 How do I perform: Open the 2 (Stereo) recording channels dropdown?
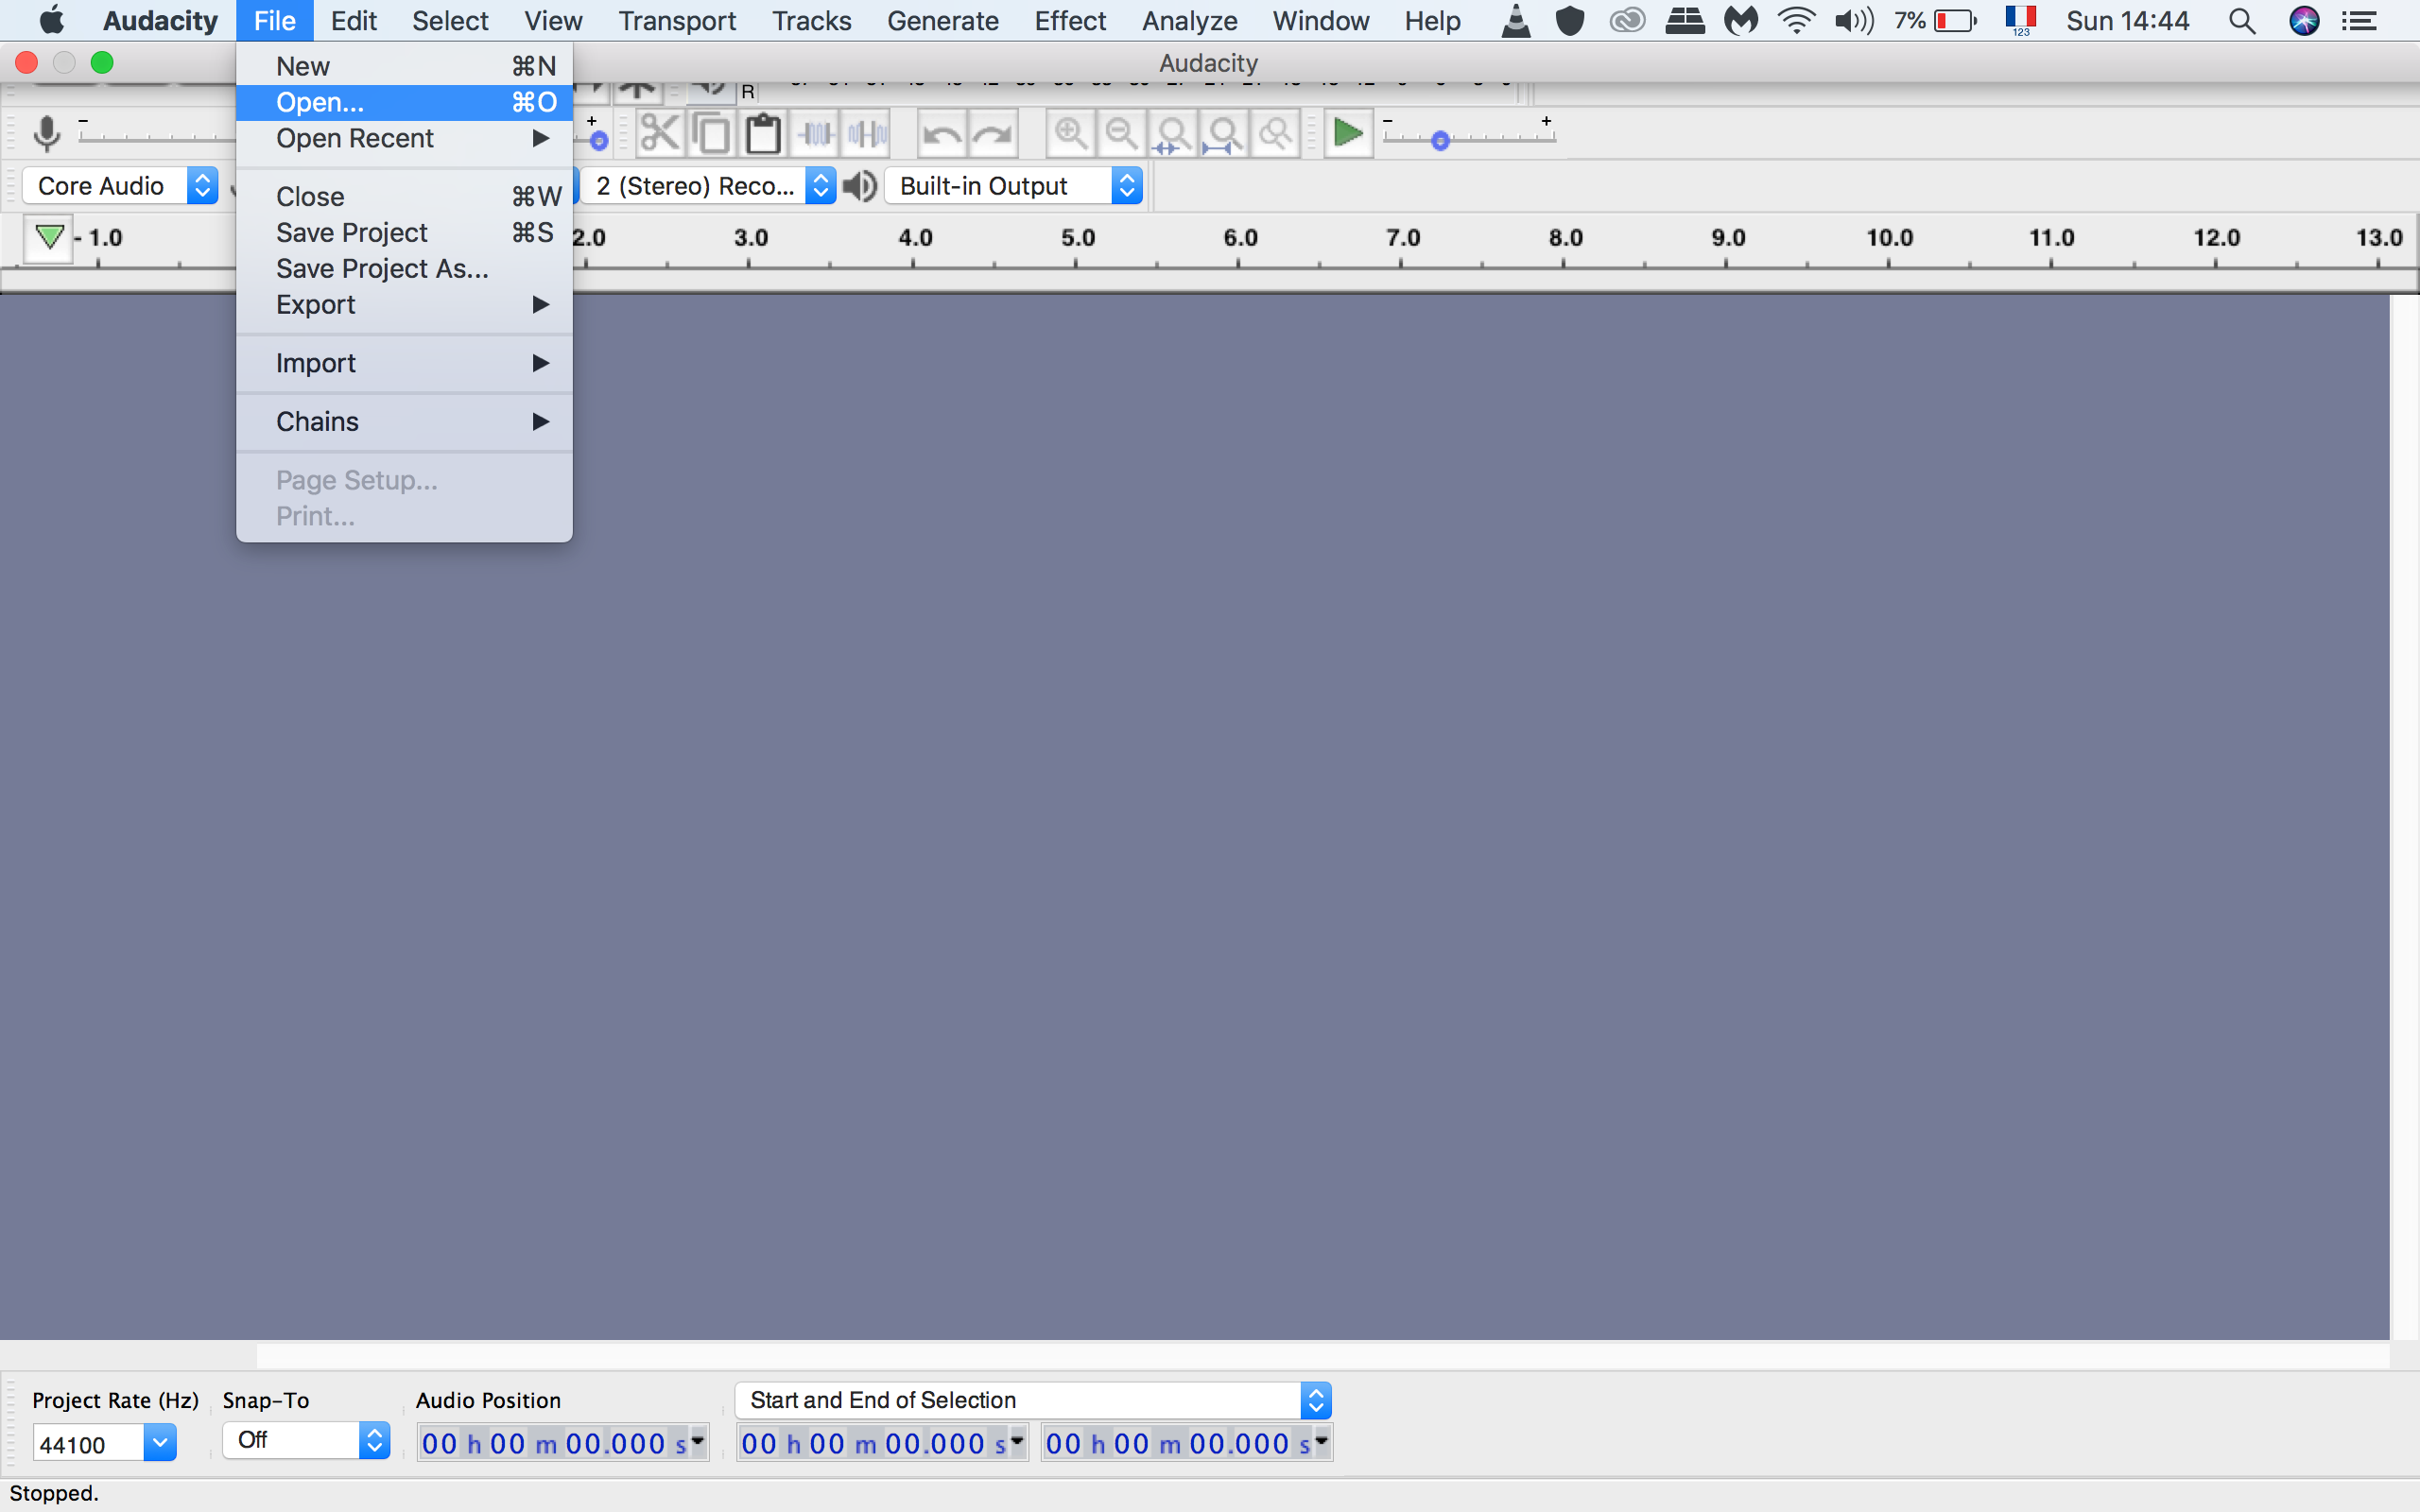(x=708, y=186)
